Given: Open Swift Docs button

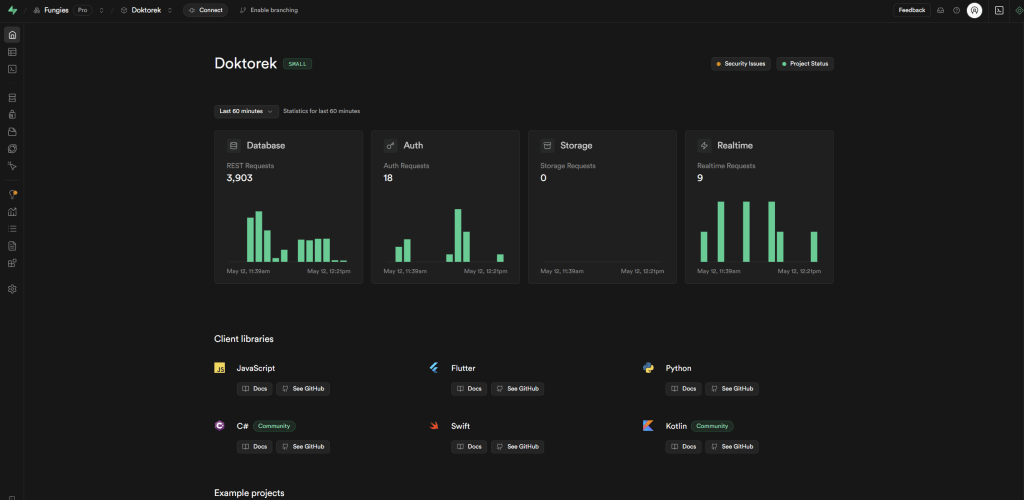Looking at the screenshot, I should pos(469,446).
